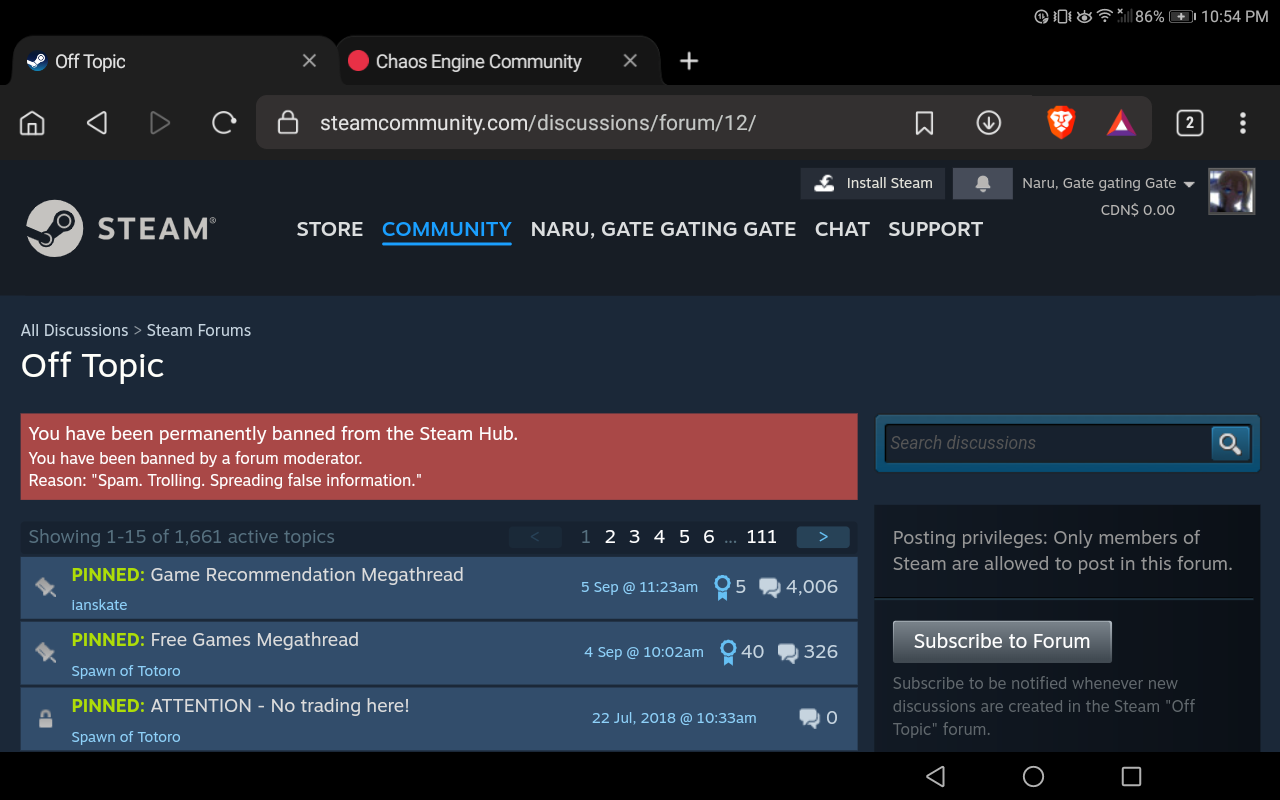The width and height of the screenshot is (1280, 800).
Task: Bookmark this page using the bookmark icon
Action: tap(925, 123)
